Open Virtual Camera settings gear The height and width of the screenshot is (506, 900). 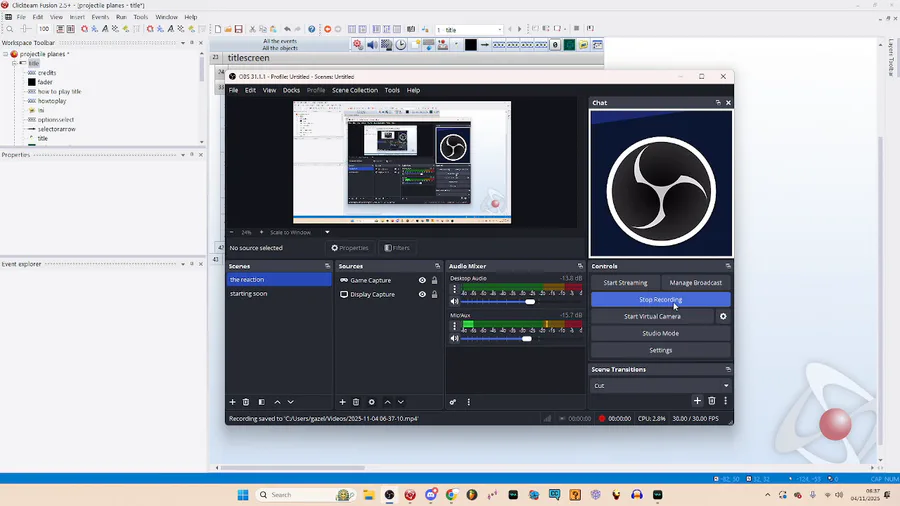point(723,316)
